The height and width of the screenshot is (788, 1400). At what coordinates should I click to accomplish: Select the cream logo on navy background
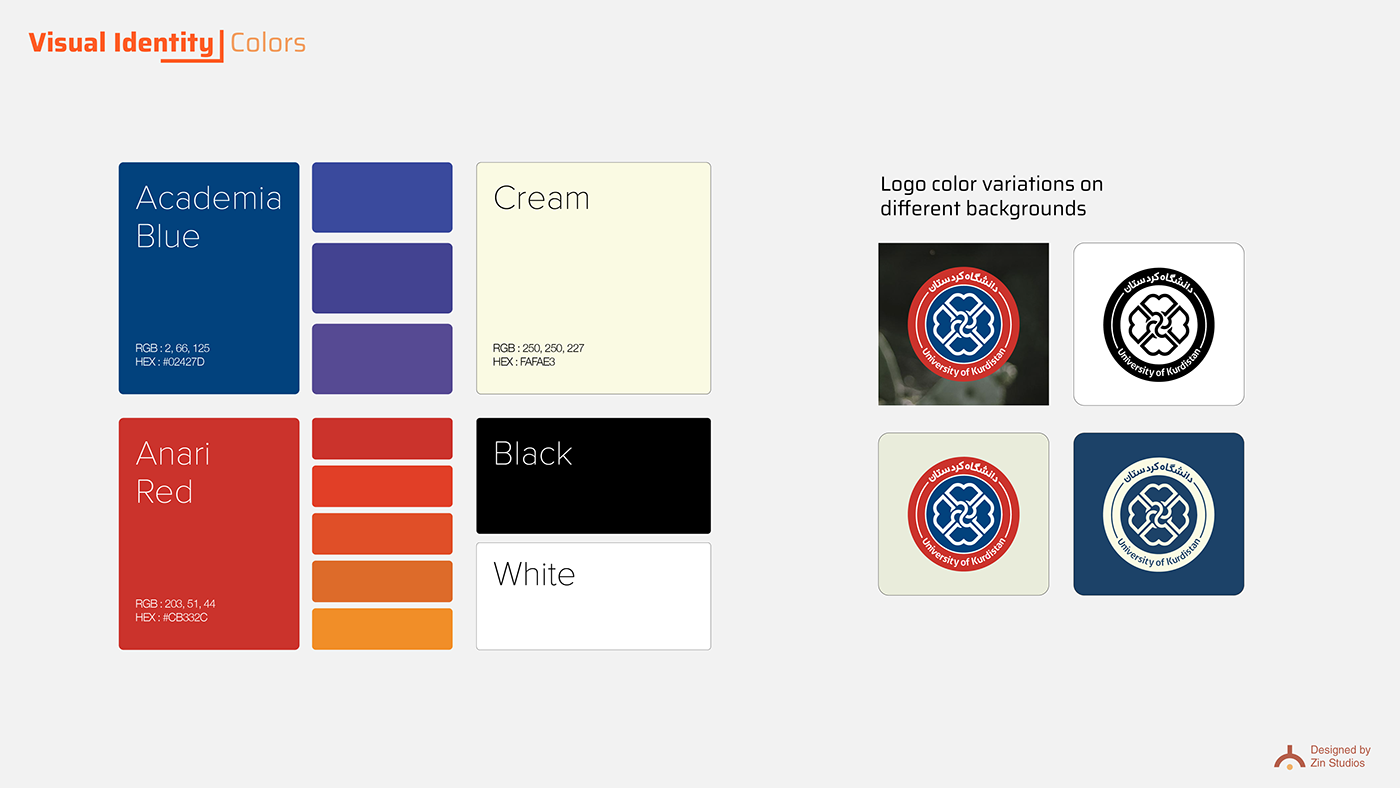[x=1159, y=514]
